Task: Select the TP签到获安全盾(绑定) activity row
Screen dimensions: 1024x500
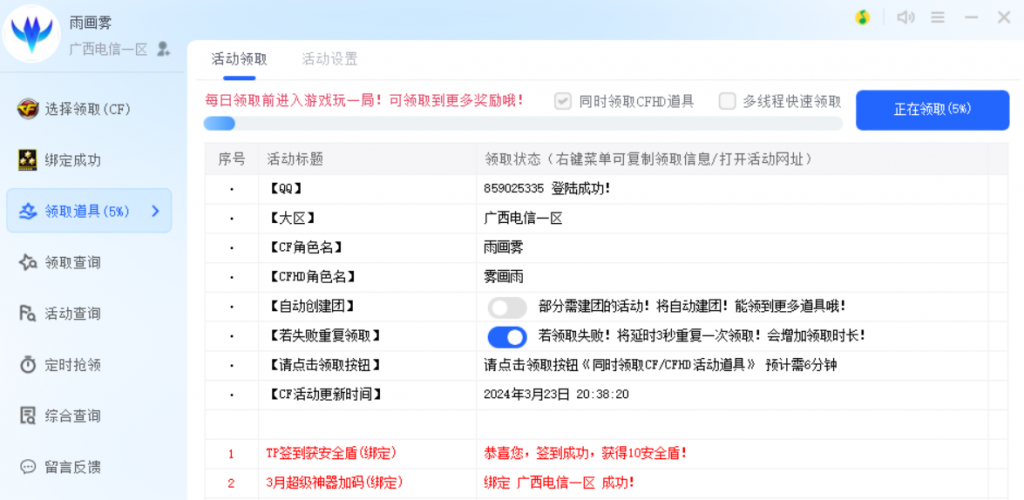Action: (x=331, y=453)
